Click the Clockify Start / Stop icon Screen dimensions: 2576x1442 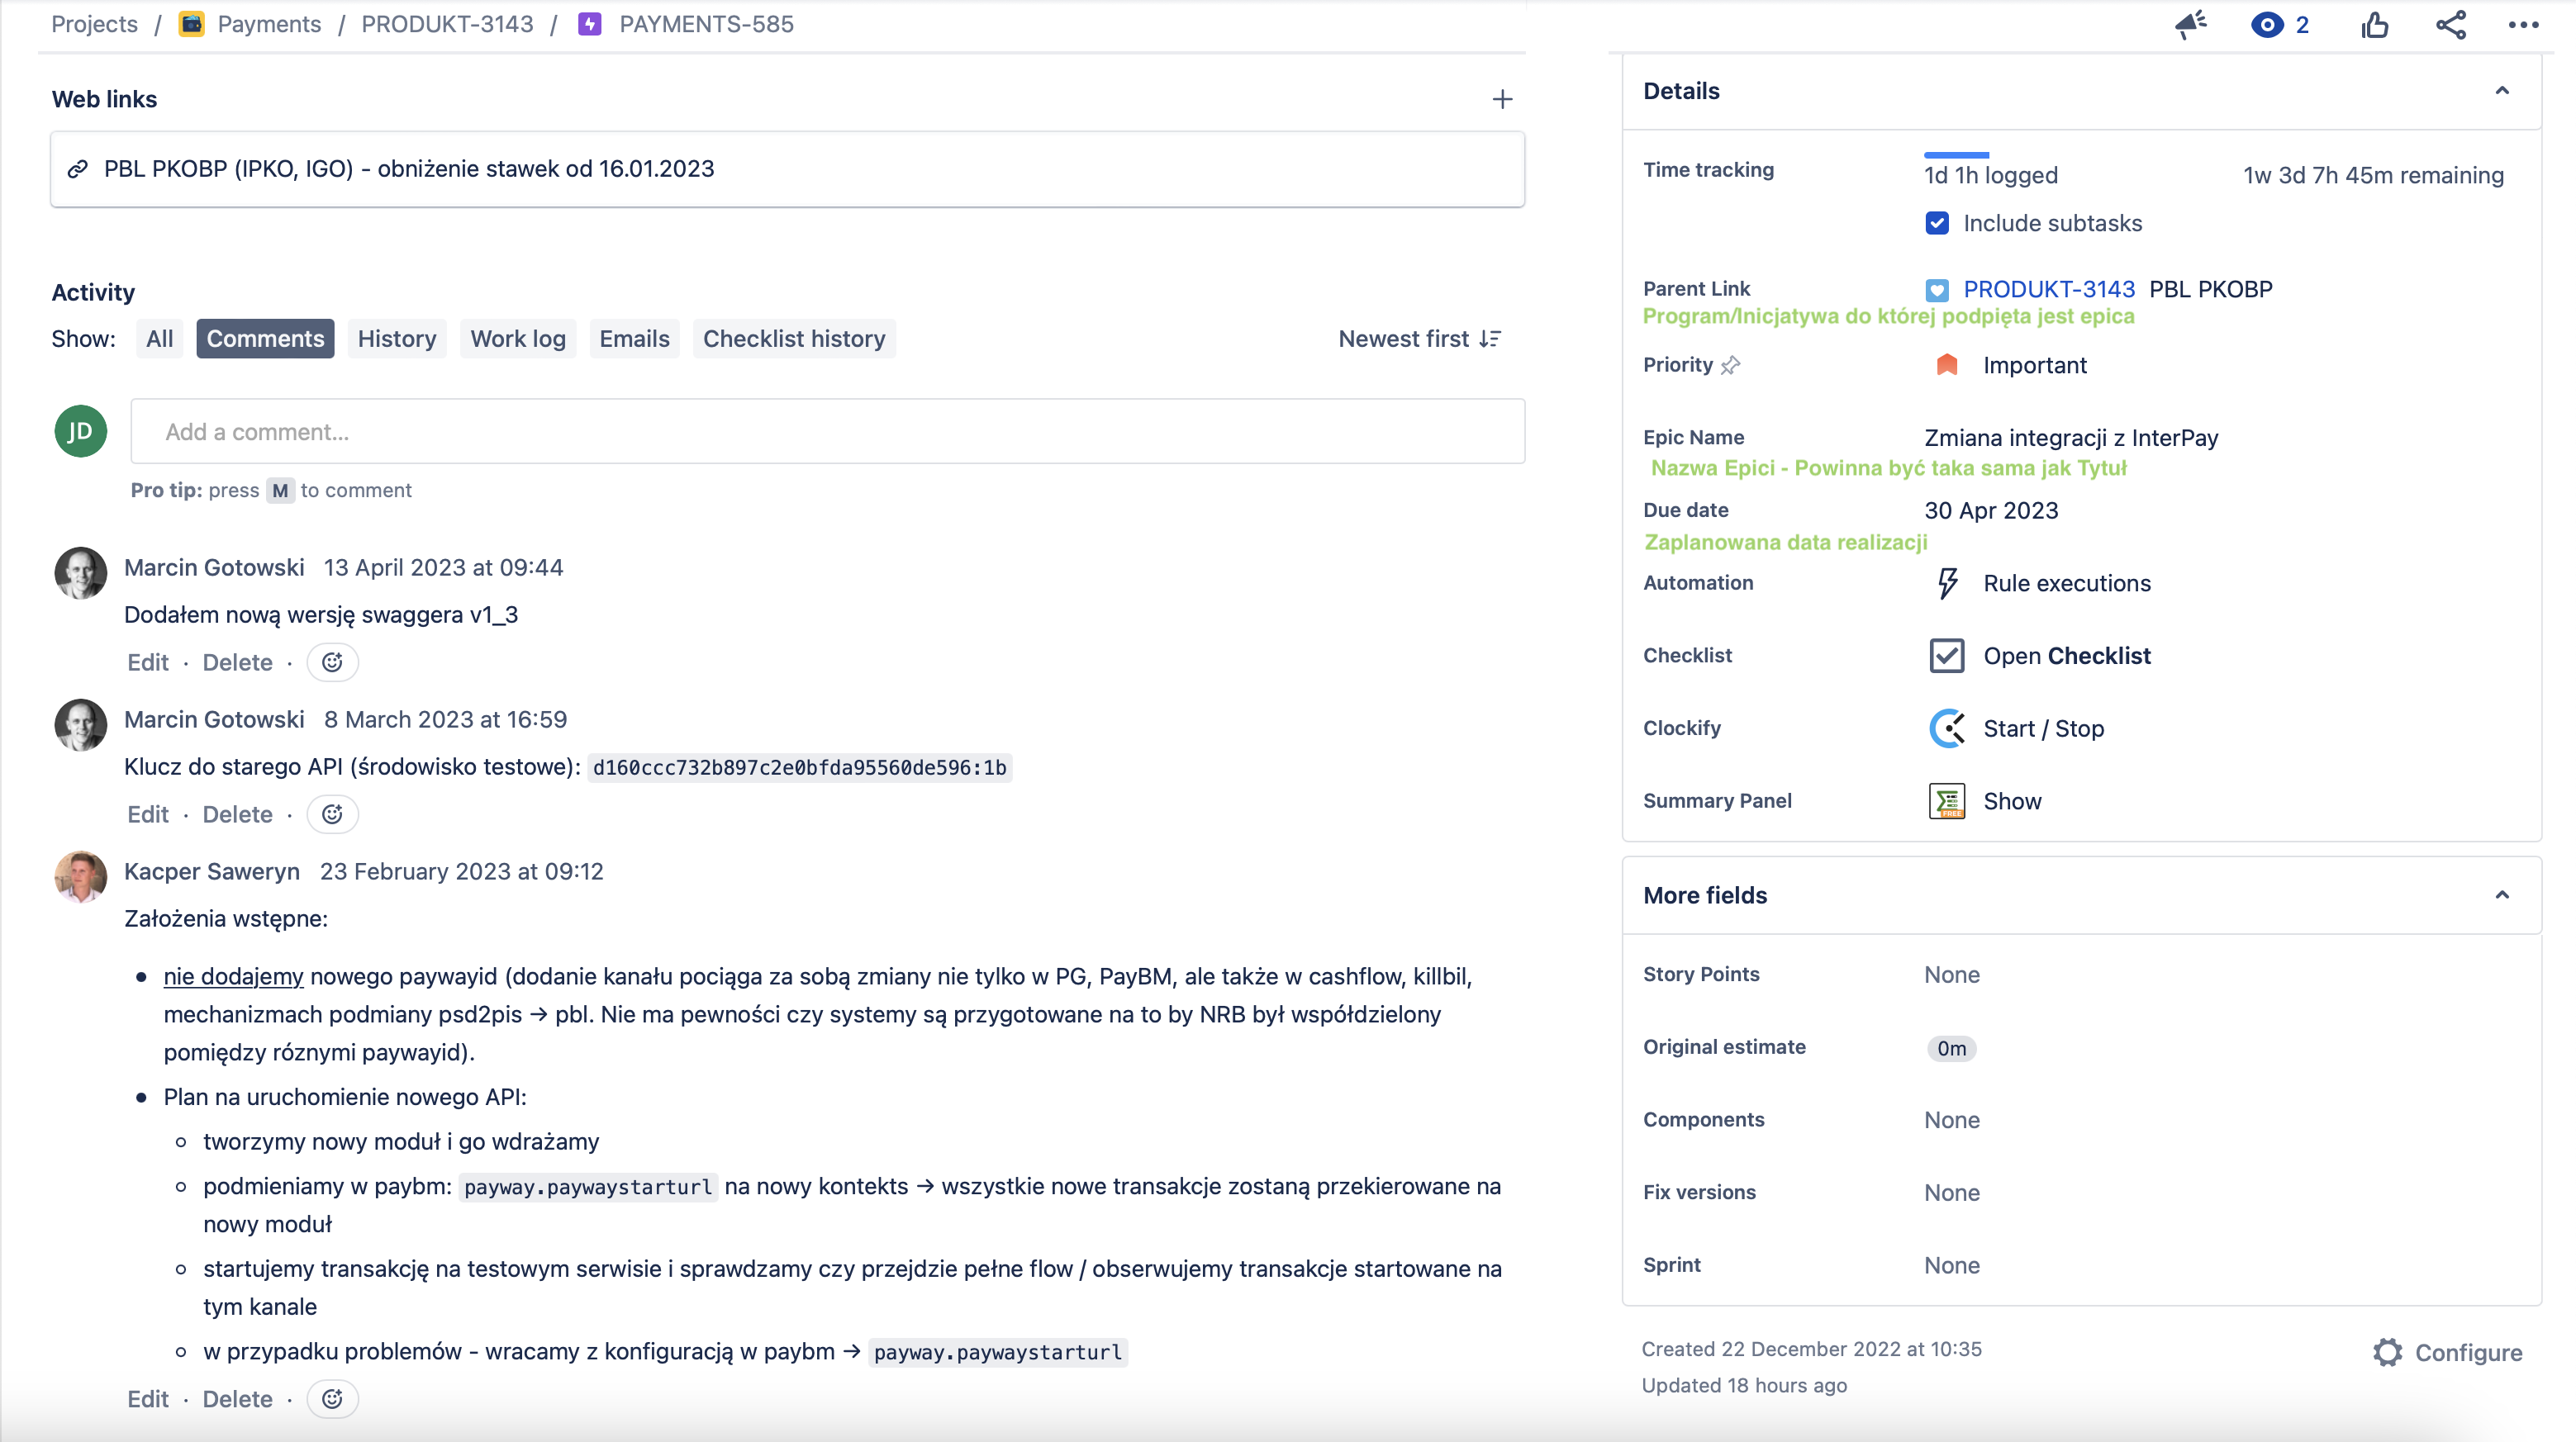click(1946, 728)
